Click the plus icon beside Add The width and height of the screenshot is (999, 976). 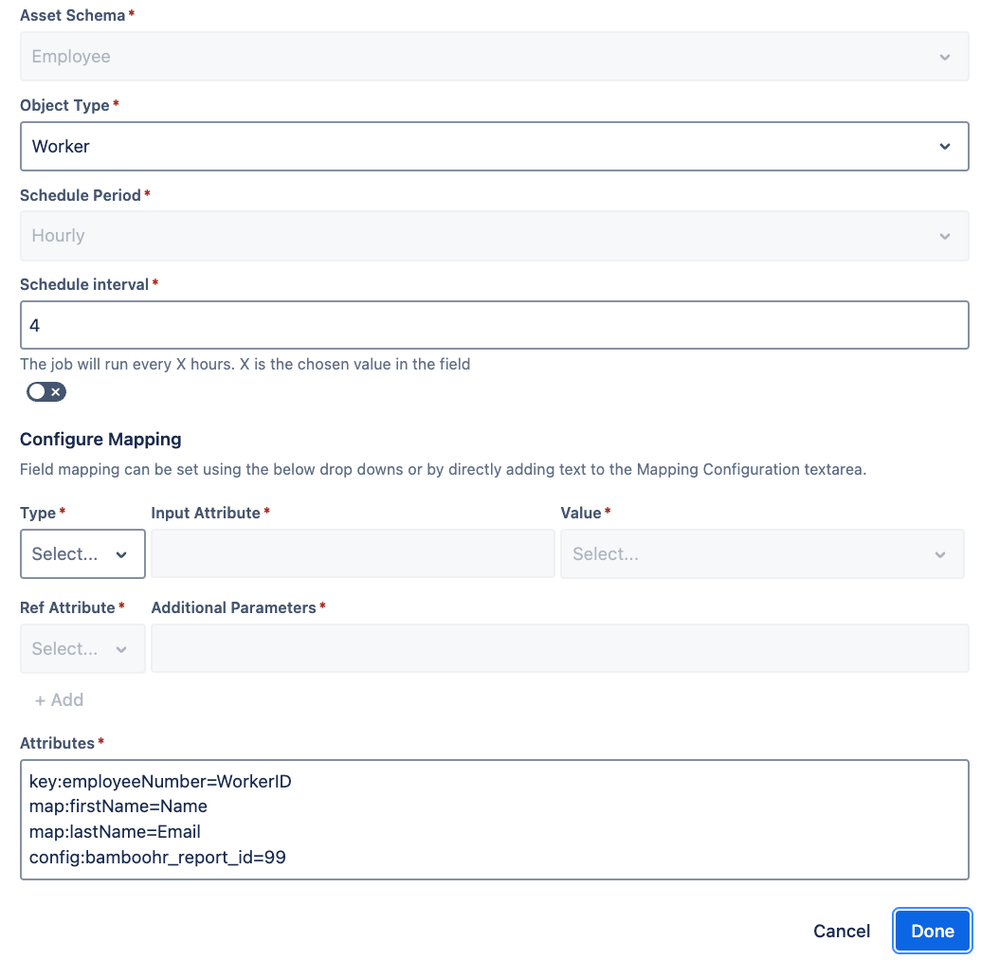pos(40,701)
